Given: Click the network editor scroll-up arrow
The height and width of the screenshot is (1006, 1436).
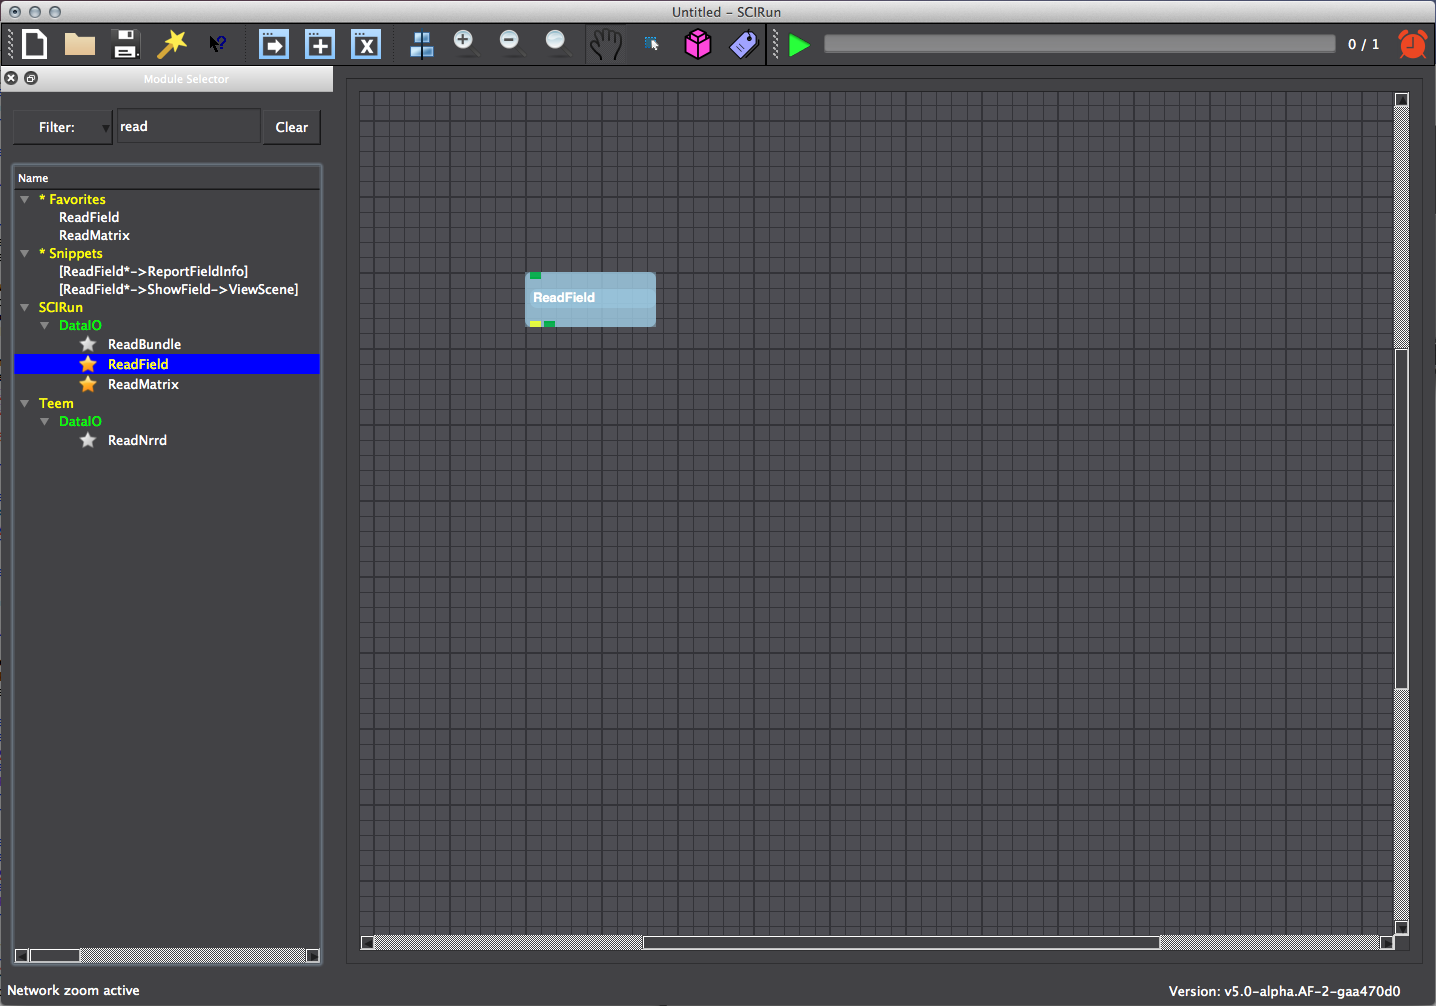Looking at the screenshot, I should coord(1401,100).
